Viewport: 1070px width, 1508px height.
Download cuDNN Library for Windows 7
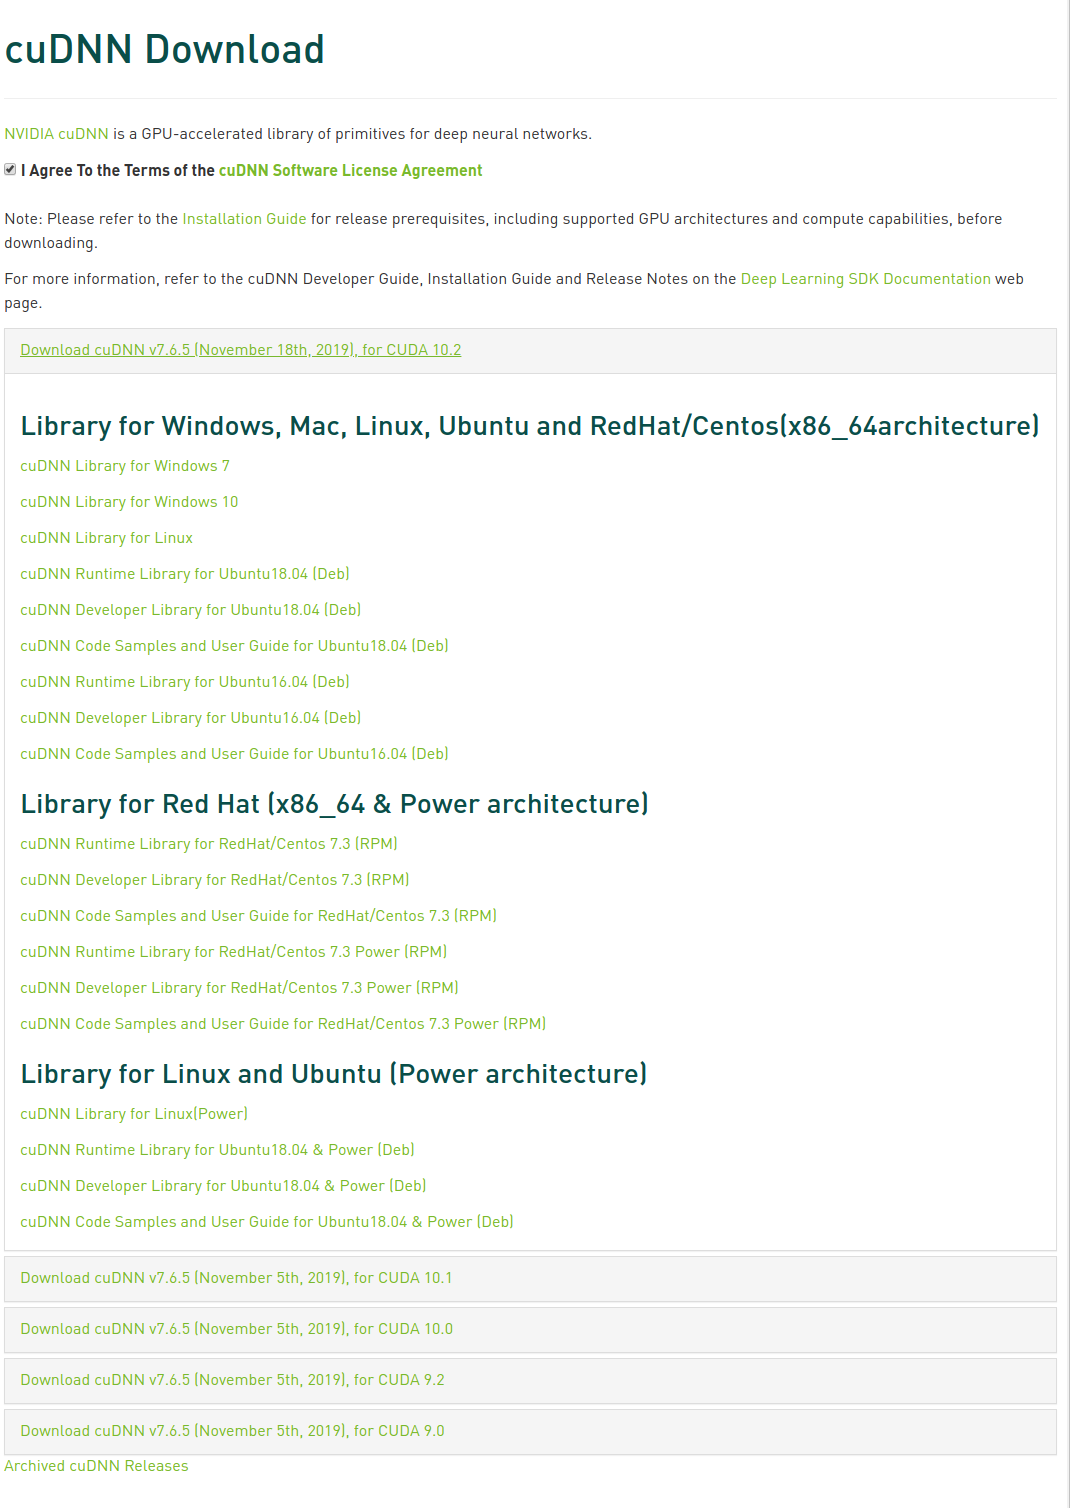click(x=125, y=466)
